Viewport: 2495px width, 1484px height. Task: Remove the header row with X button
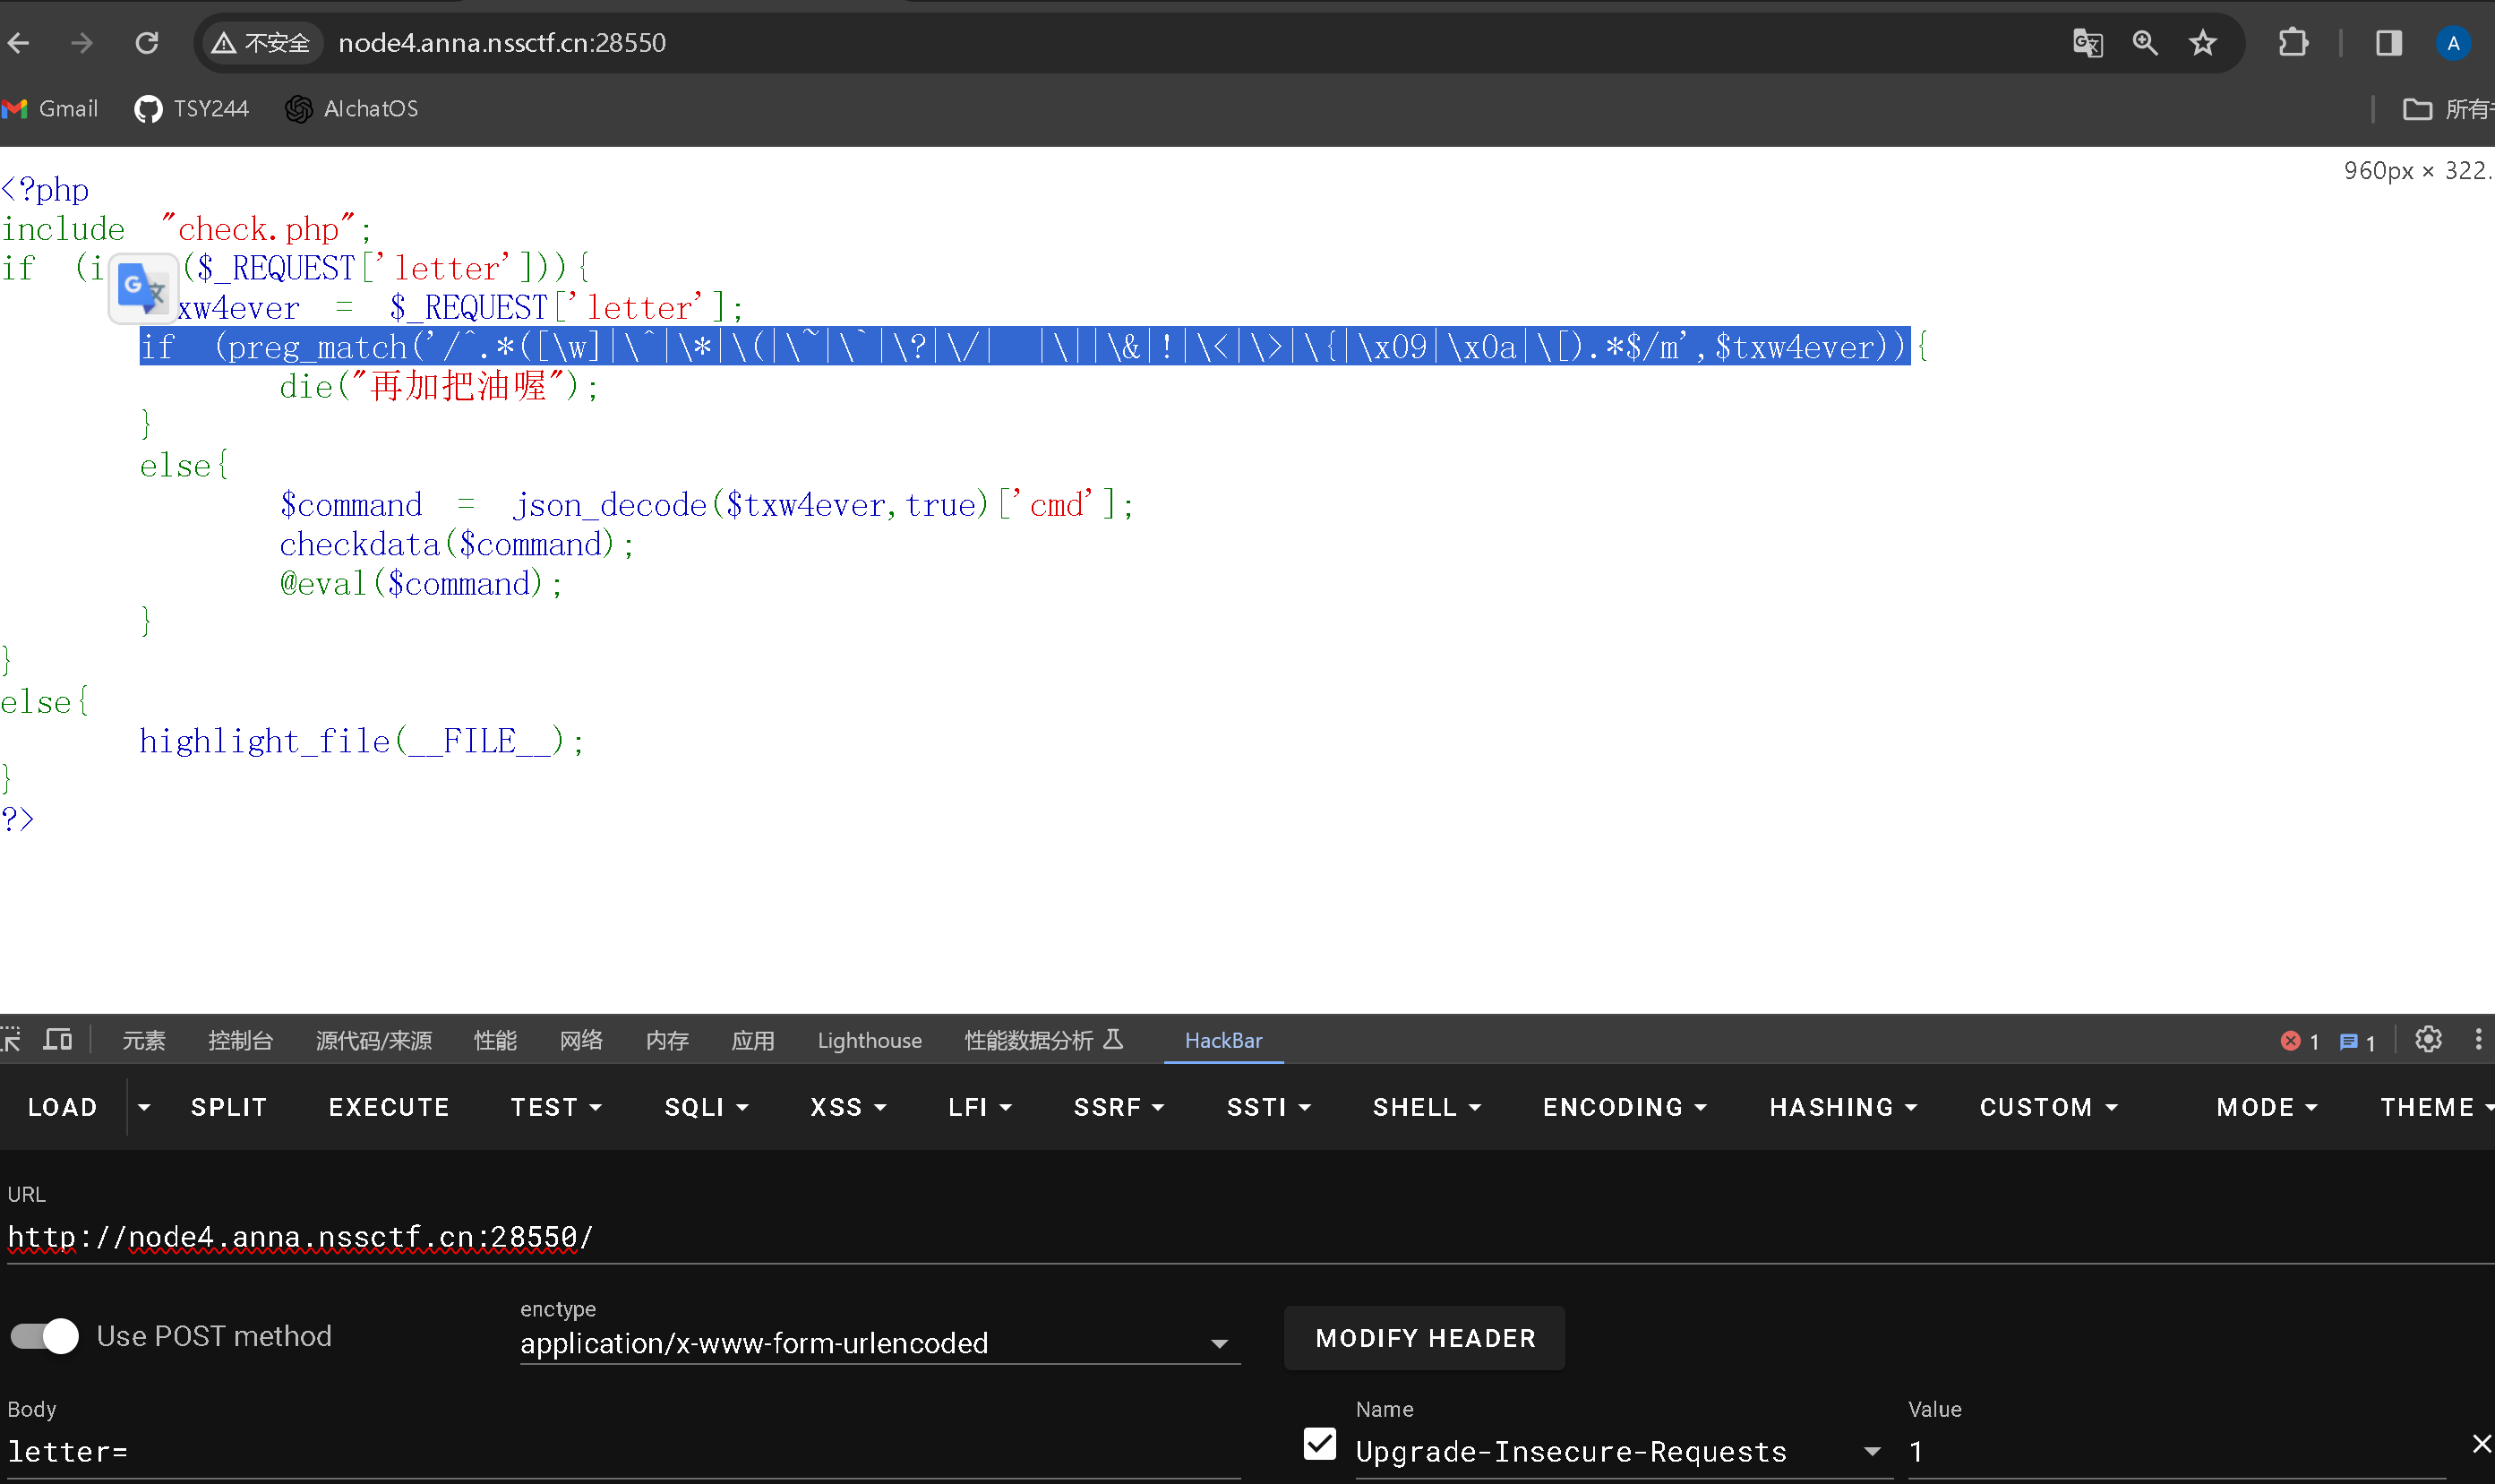click(2481, 1444)
